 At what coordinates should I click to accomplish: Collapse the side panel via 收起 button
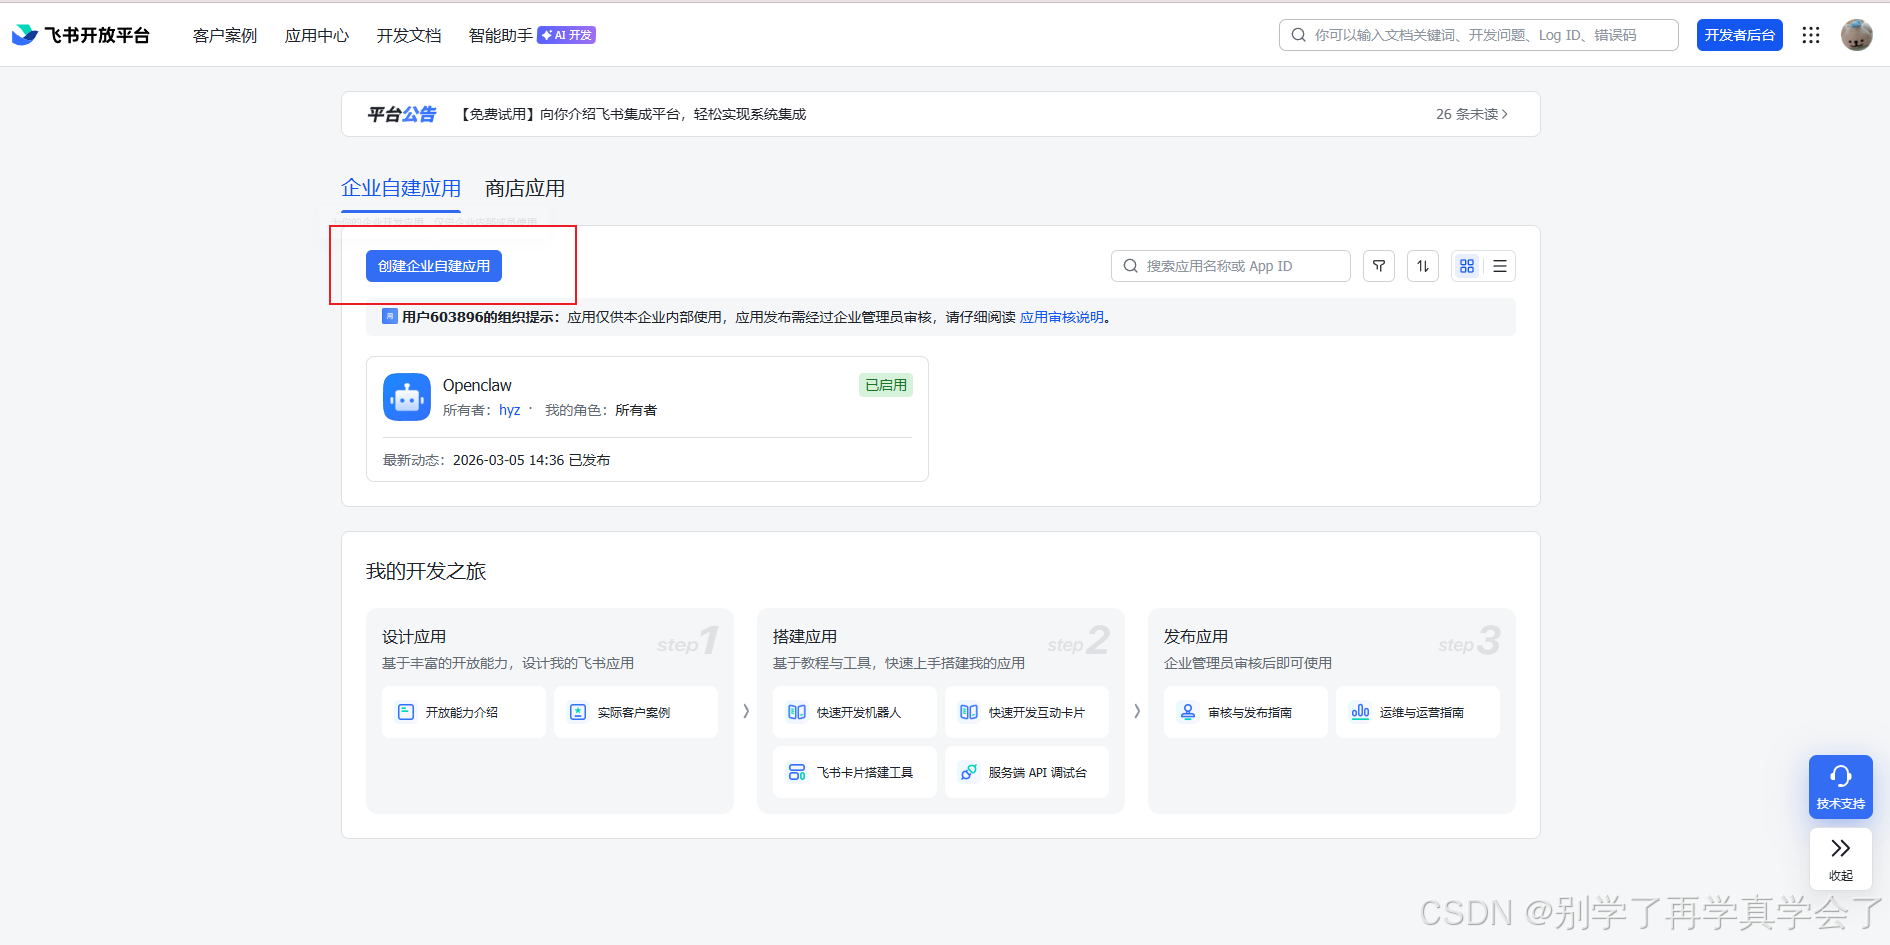coord(1840,858)
